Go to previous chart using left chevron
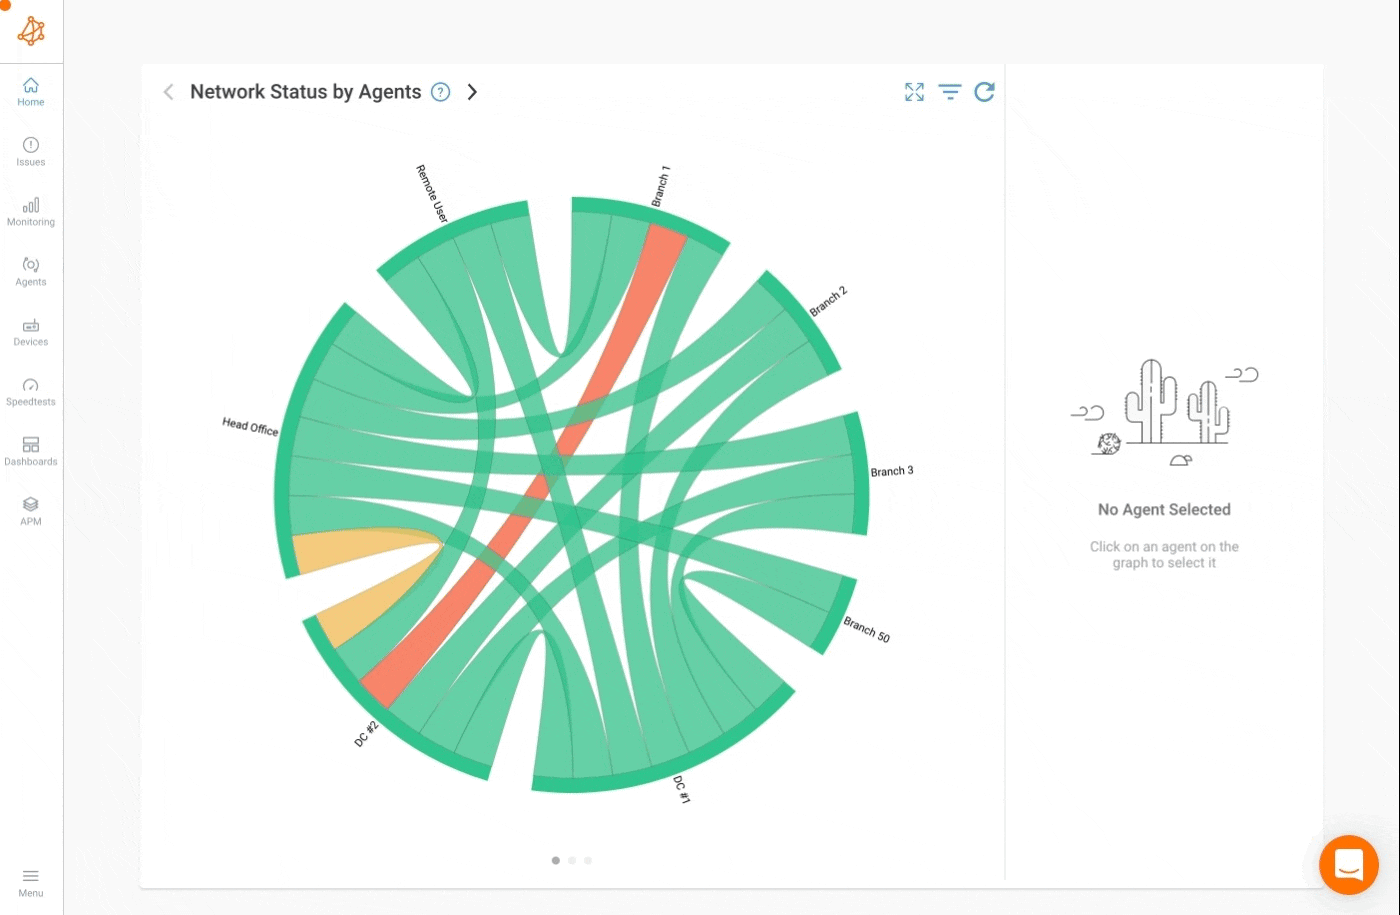This screenshot has height=915, width=1400. [168, 91]
